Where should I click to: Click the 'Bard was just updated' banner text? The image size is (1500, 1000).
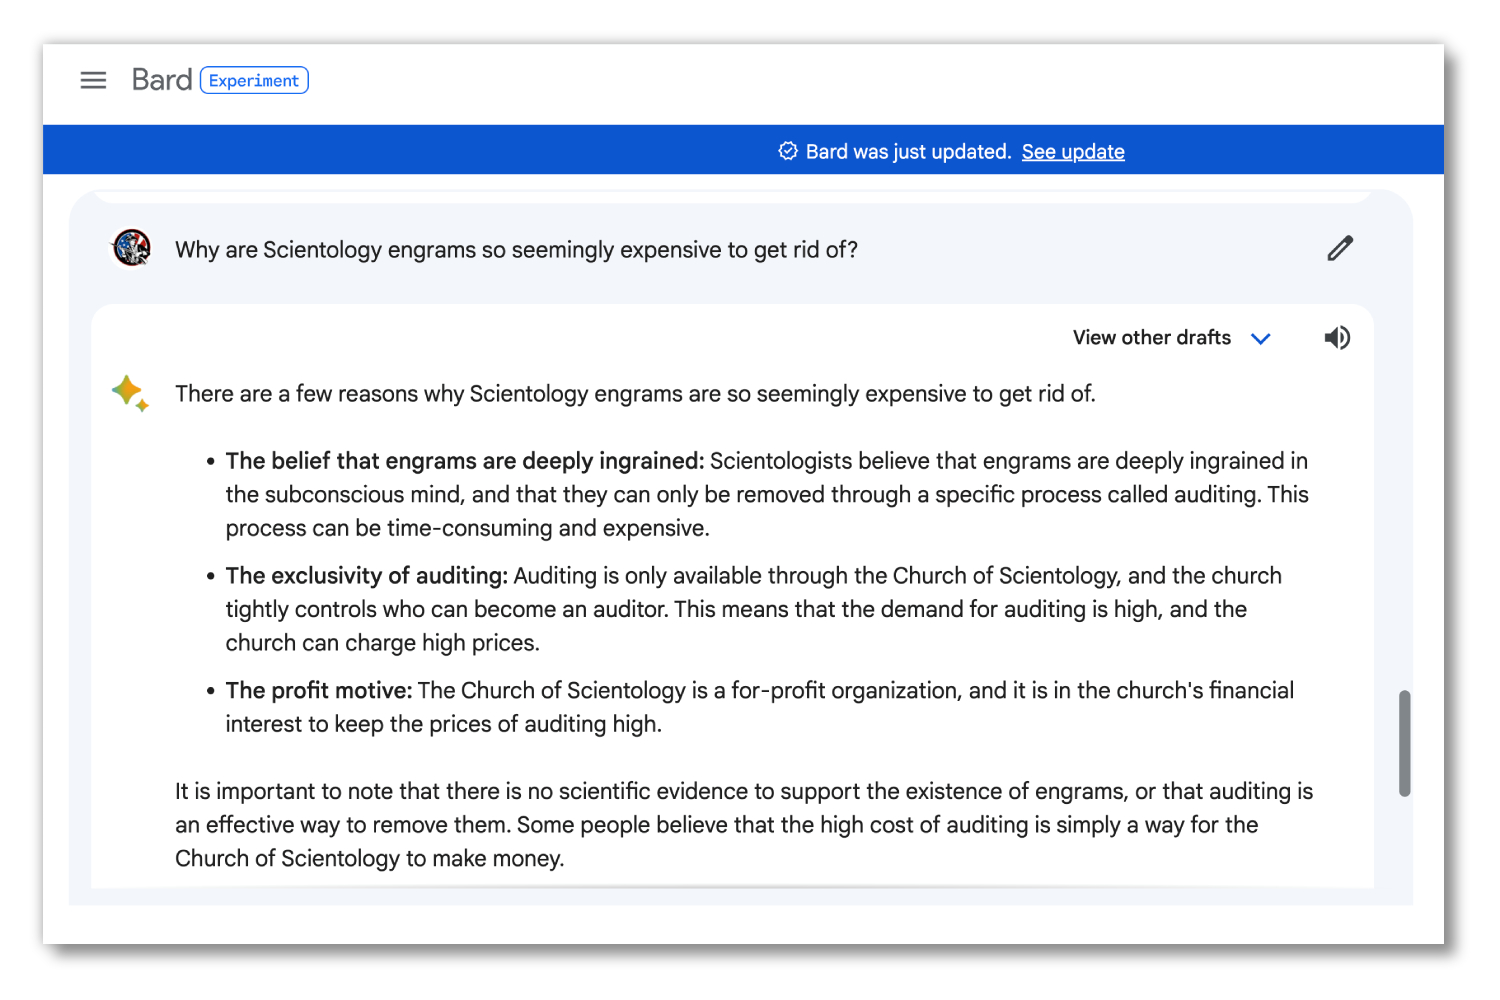[908, 152]
